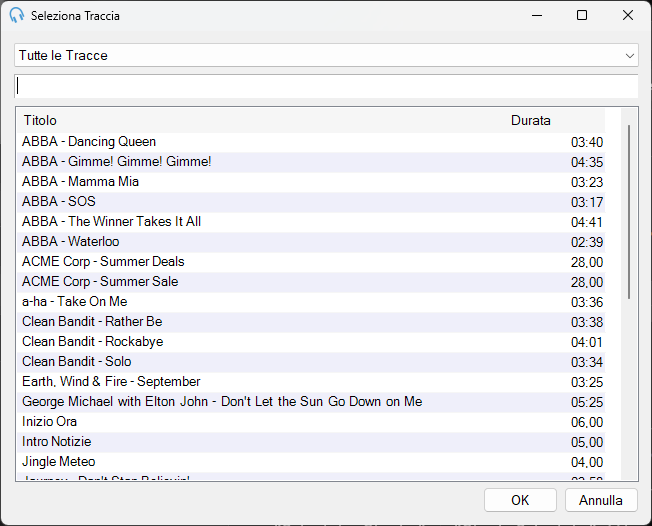This screenshot has height=526, width=652.
Task: Open the Tutte le Tracce dropdown
Action: point(326,55)
